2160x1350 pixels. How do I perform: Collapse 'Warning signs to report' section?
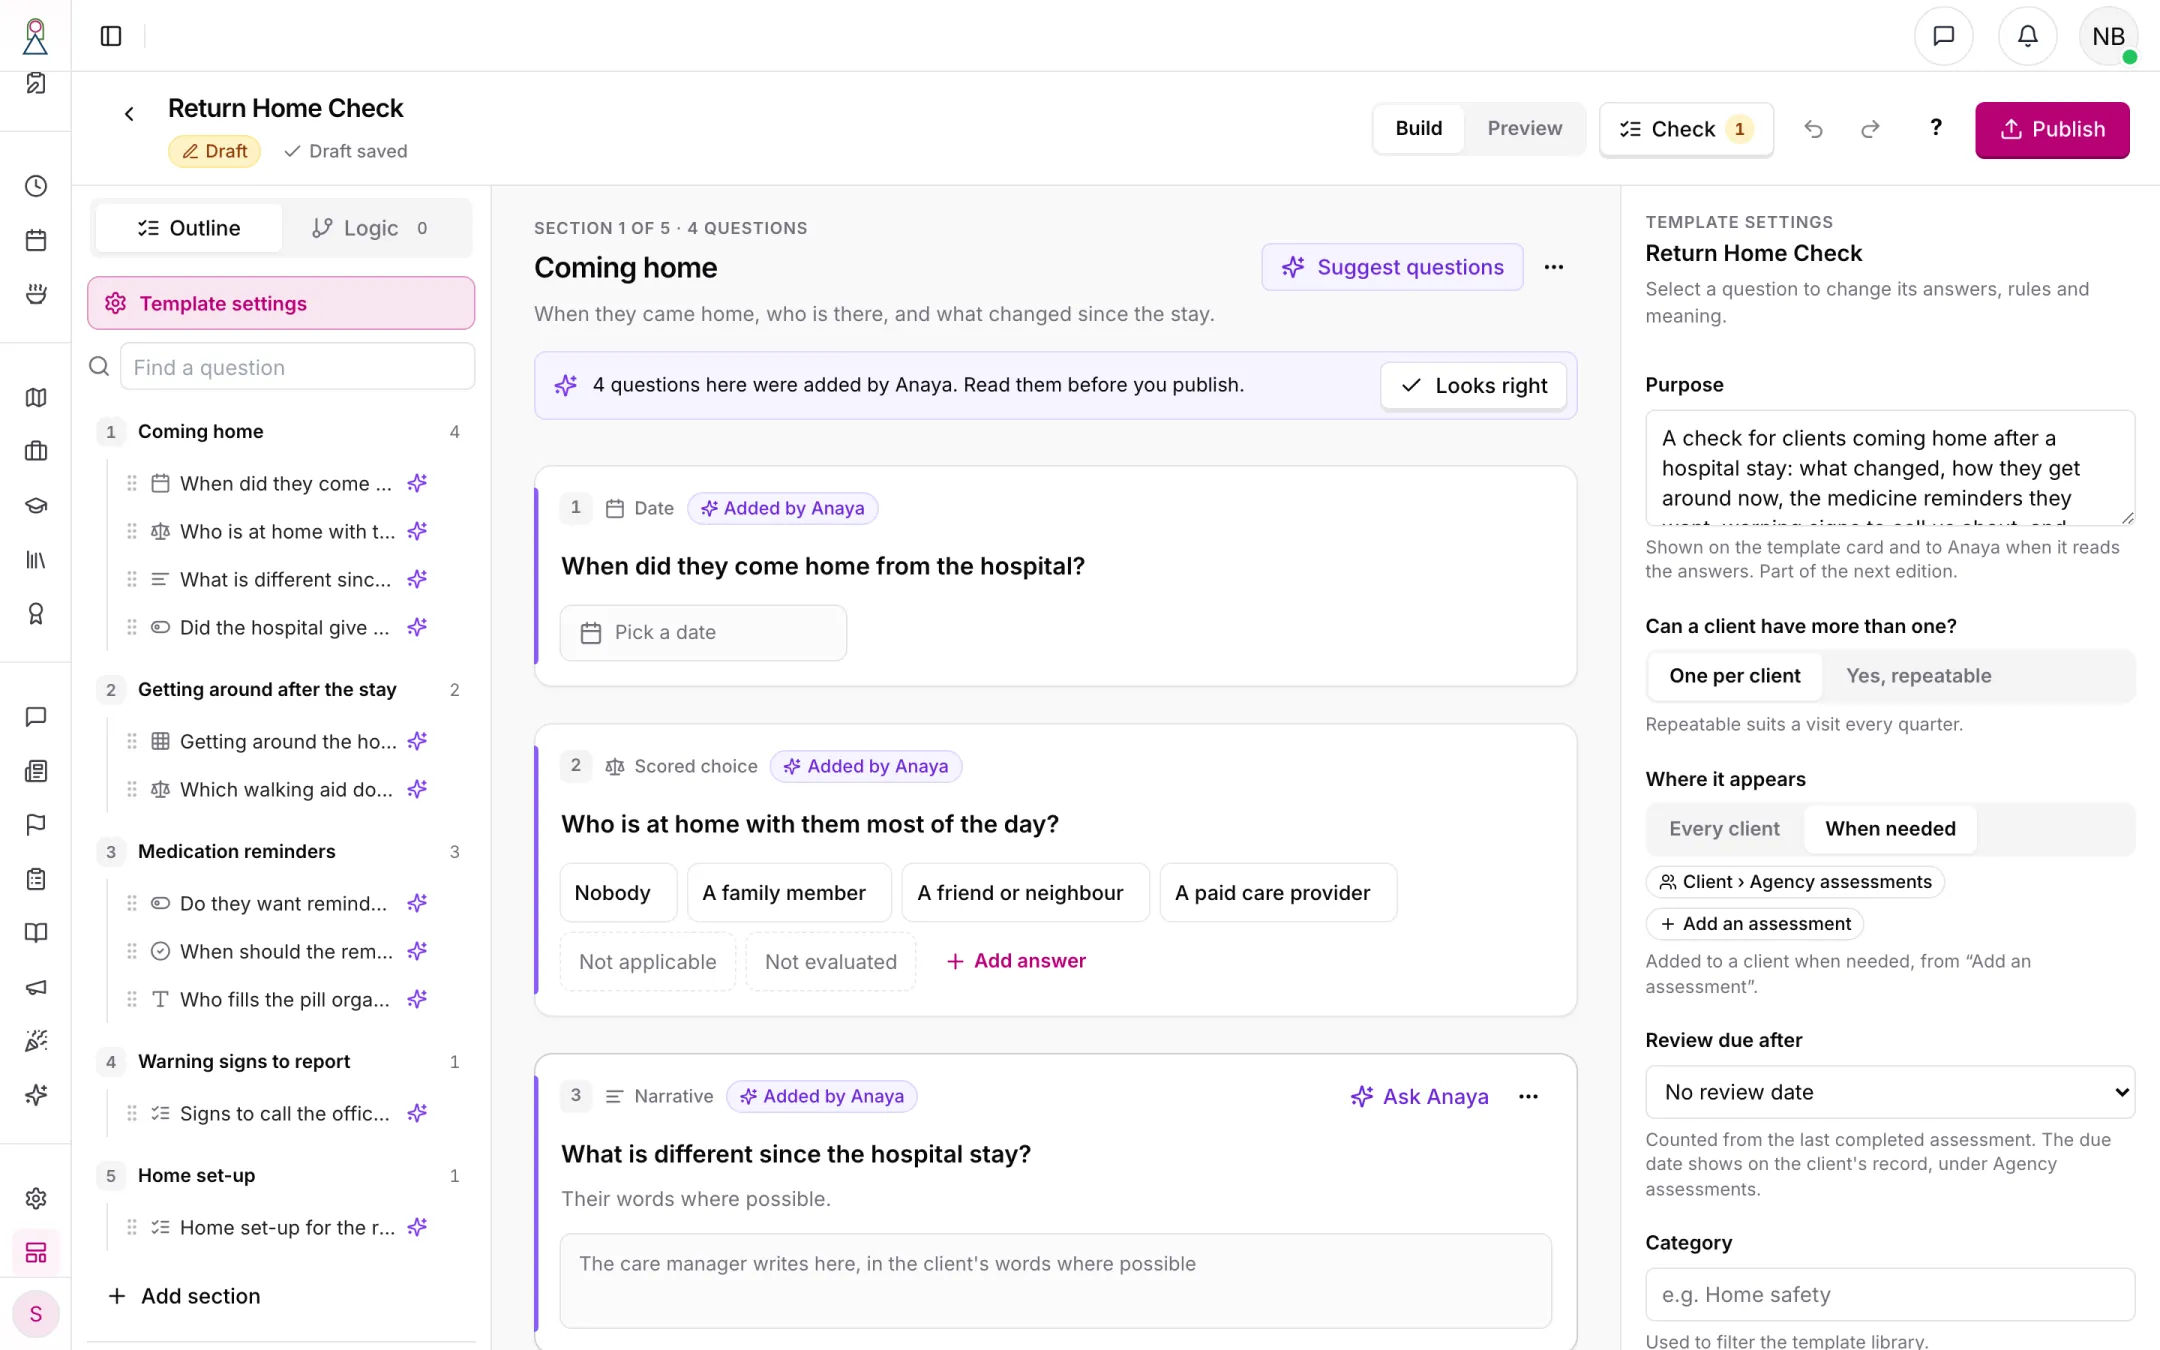coord(281,1062)
